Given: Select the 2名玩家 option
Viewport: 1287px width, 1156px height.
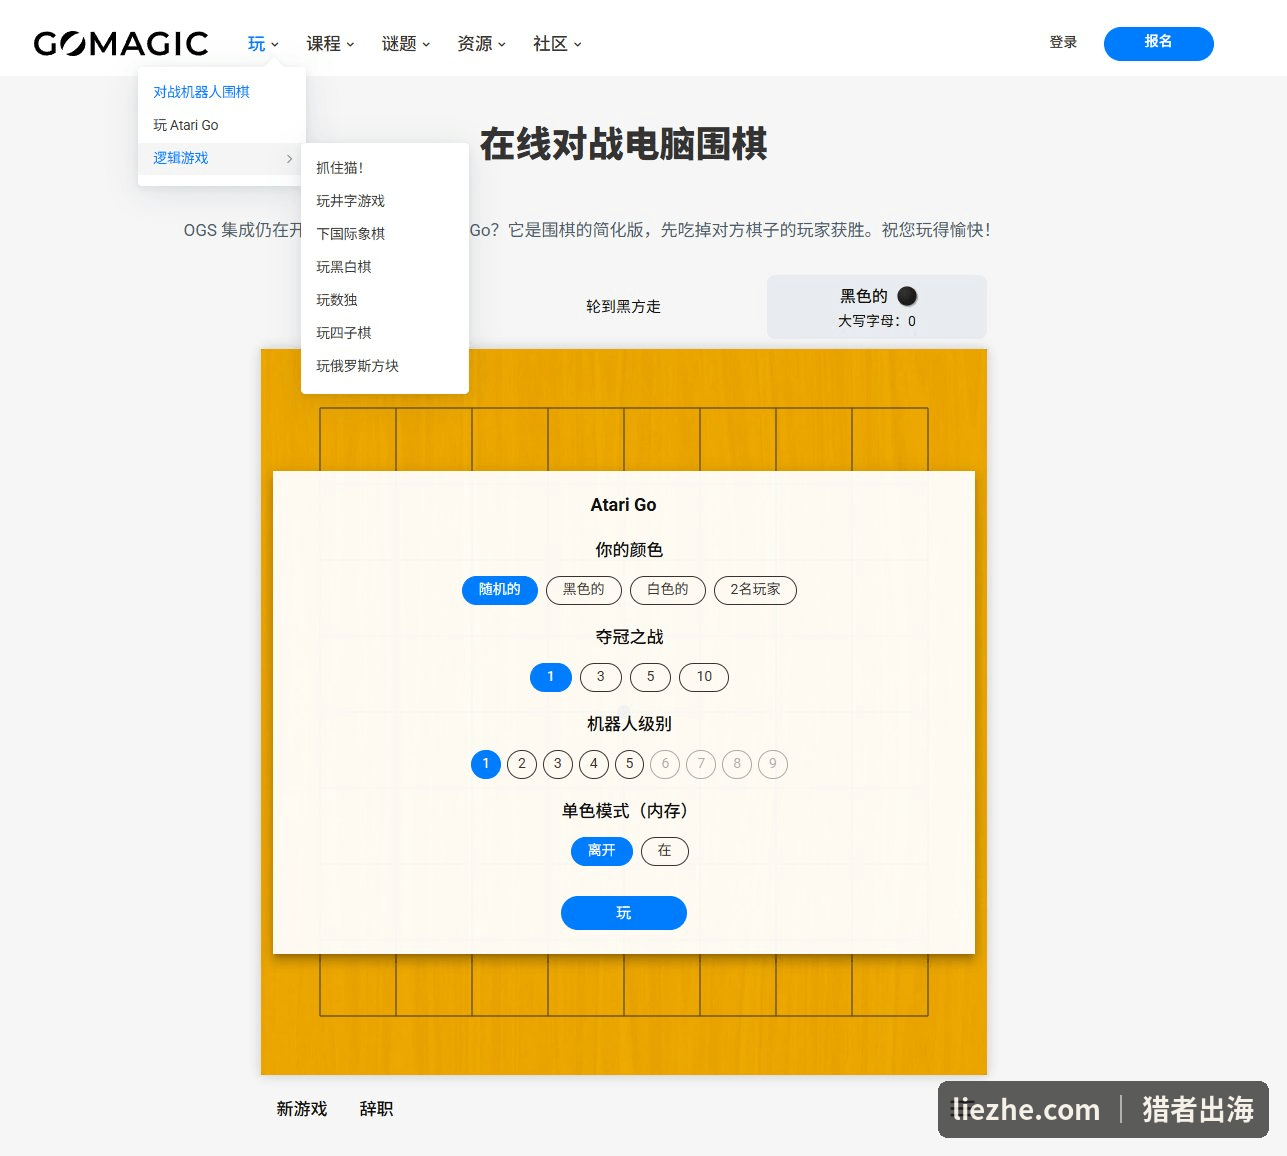Looking at the screenshot, I should pos(755,590).
